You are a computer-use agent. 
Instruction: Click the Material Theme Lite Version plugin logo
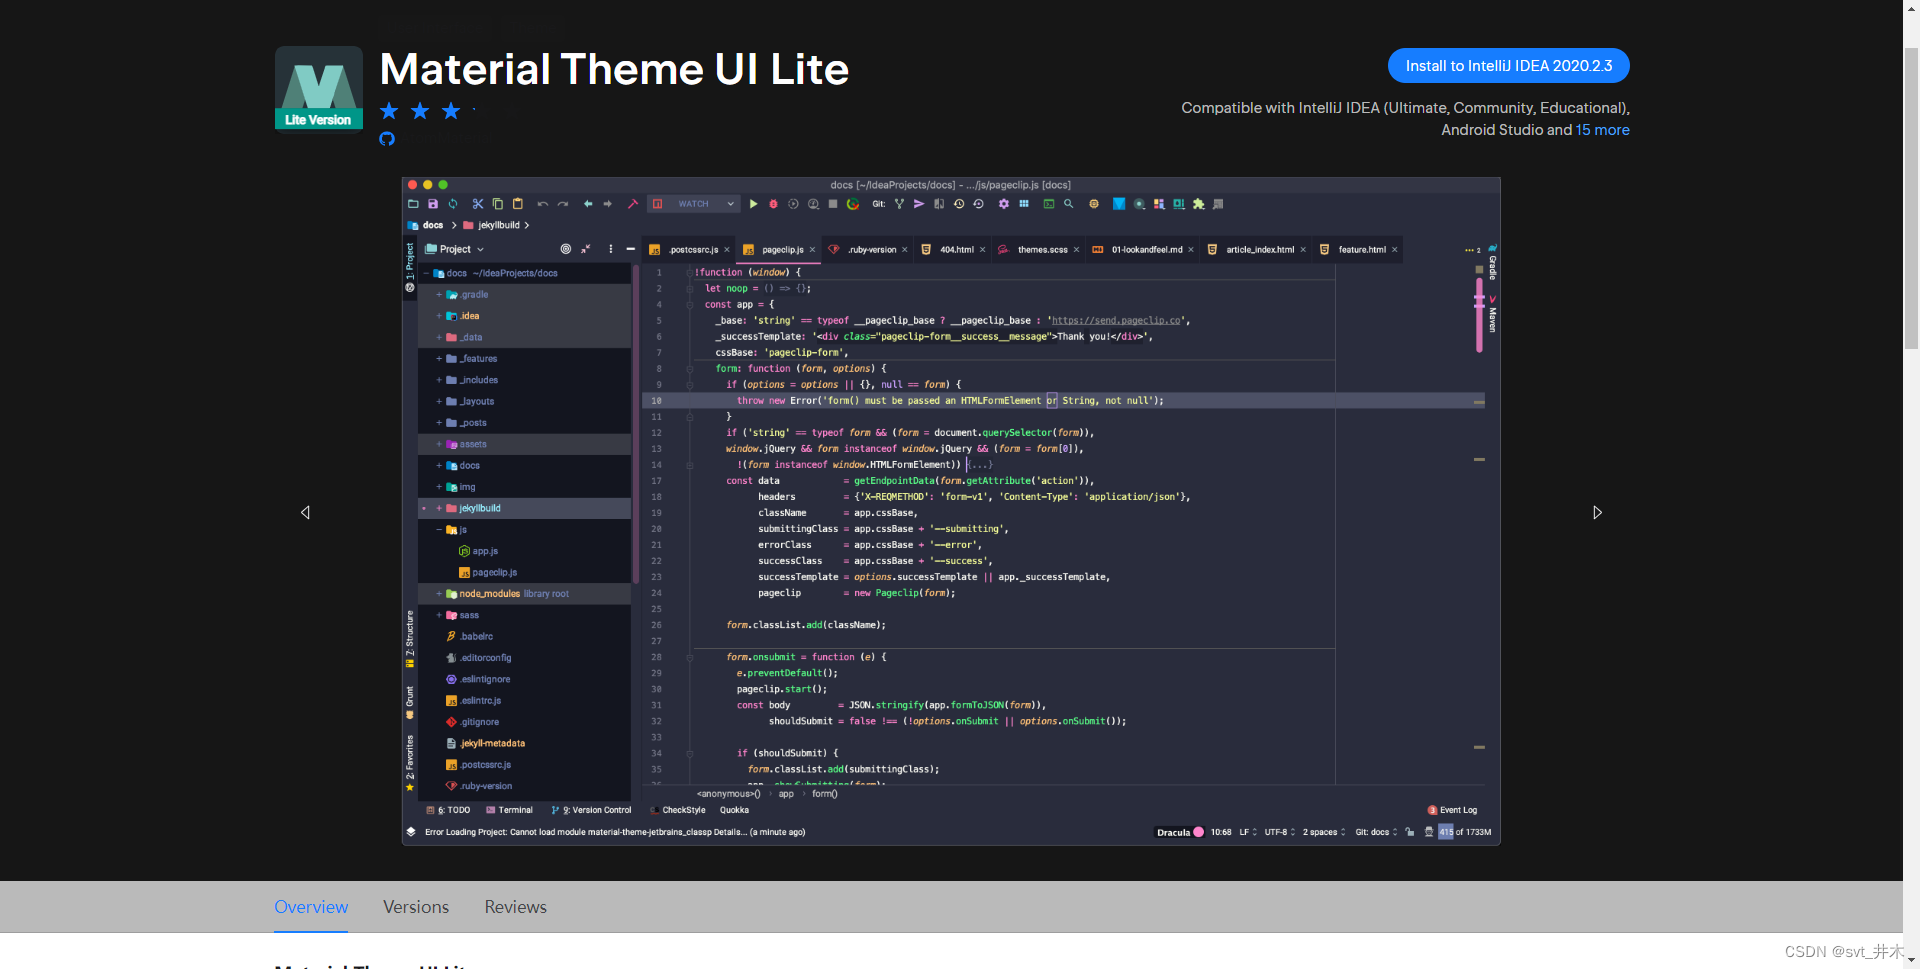pos(319,88)
